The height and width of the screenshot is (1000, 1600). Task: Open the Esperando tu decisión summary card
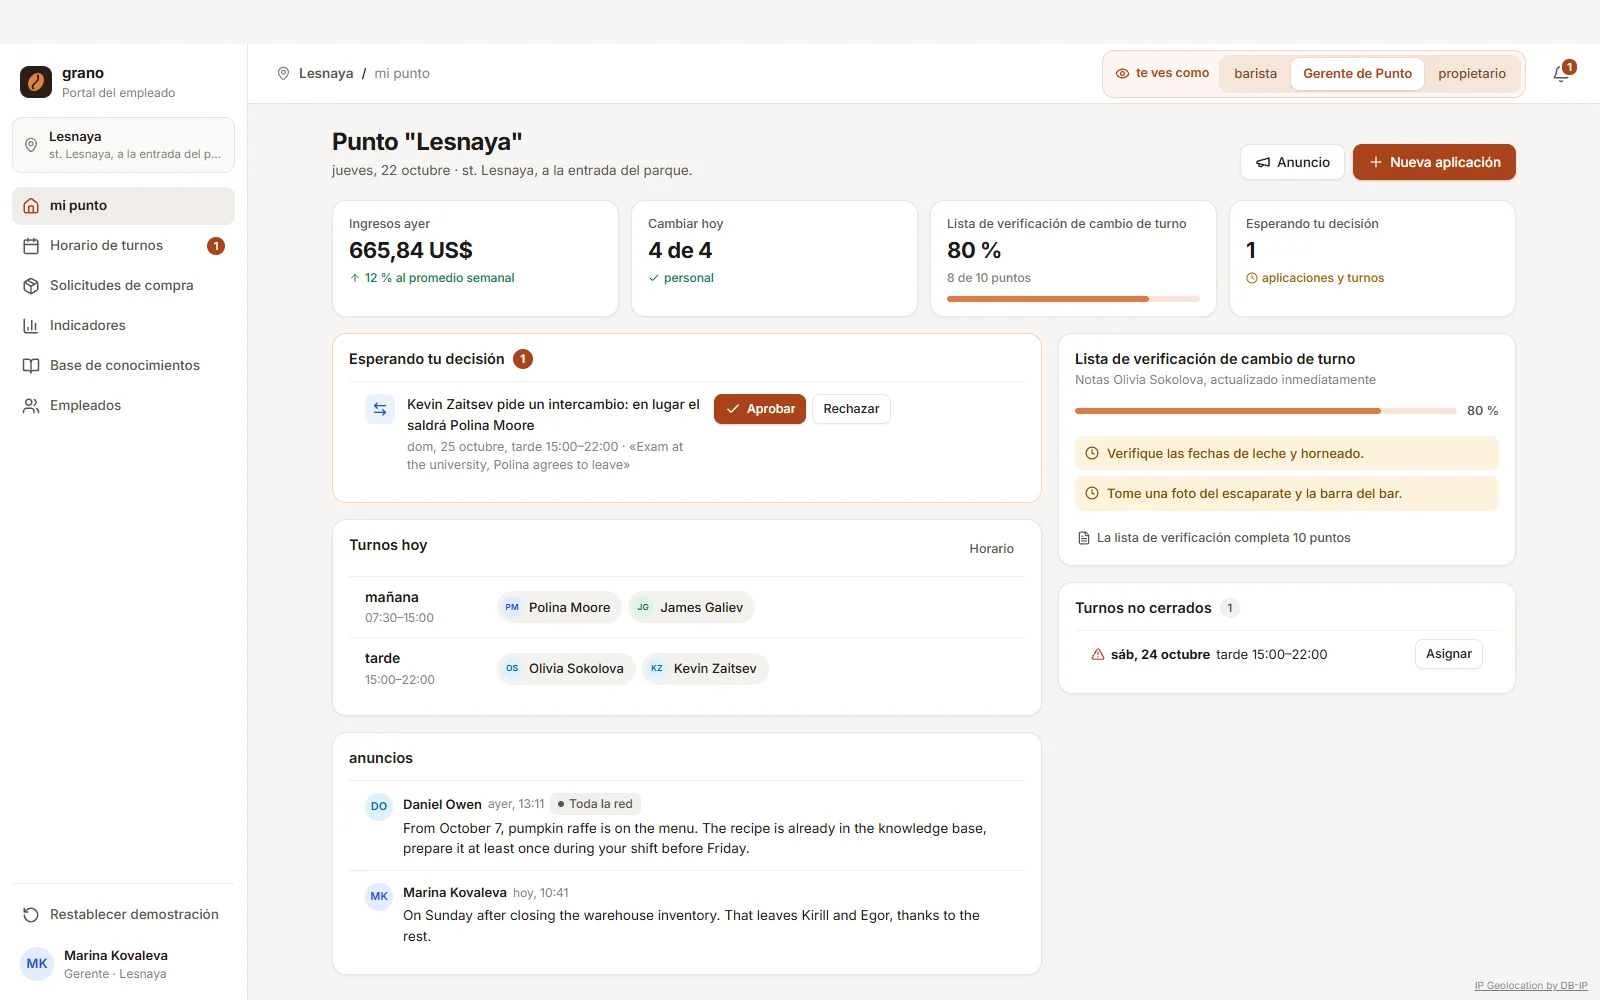click(1372, 259)
